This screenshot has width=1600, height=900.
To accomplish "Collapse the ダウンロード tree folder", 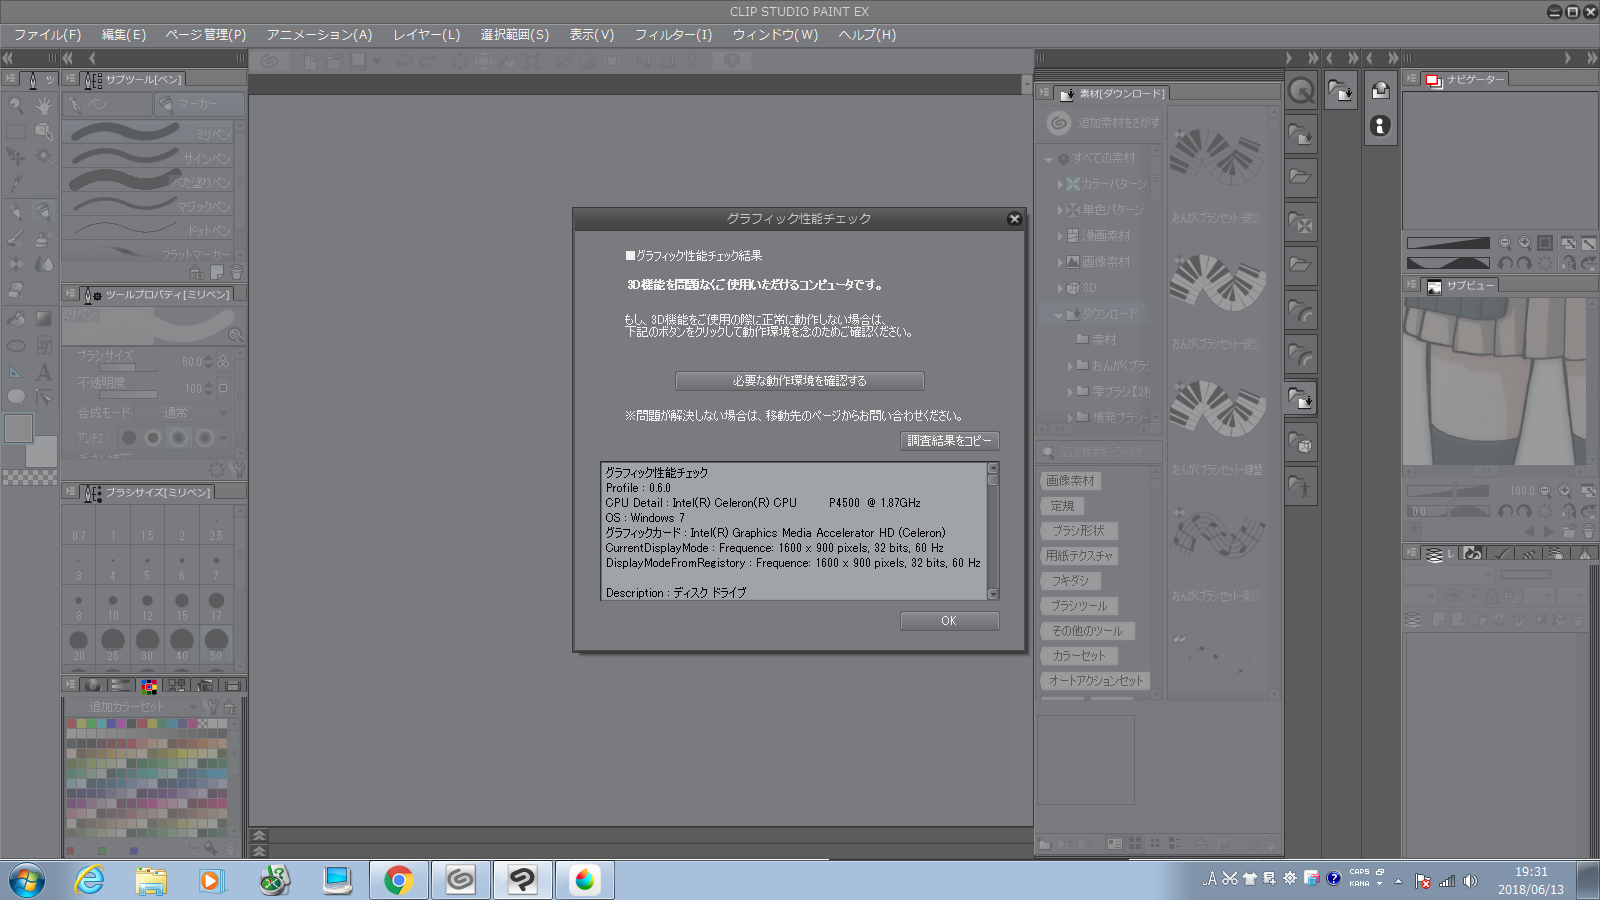I will click(1058, 315).
